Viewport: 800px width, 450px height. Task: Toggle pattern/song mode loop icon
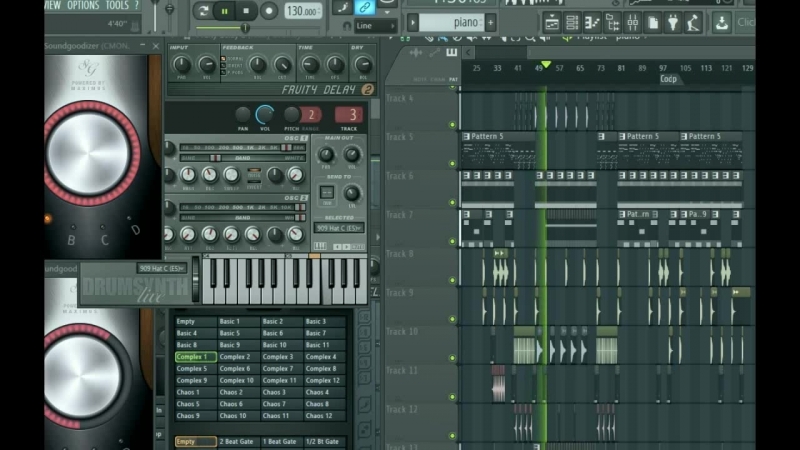203,11
